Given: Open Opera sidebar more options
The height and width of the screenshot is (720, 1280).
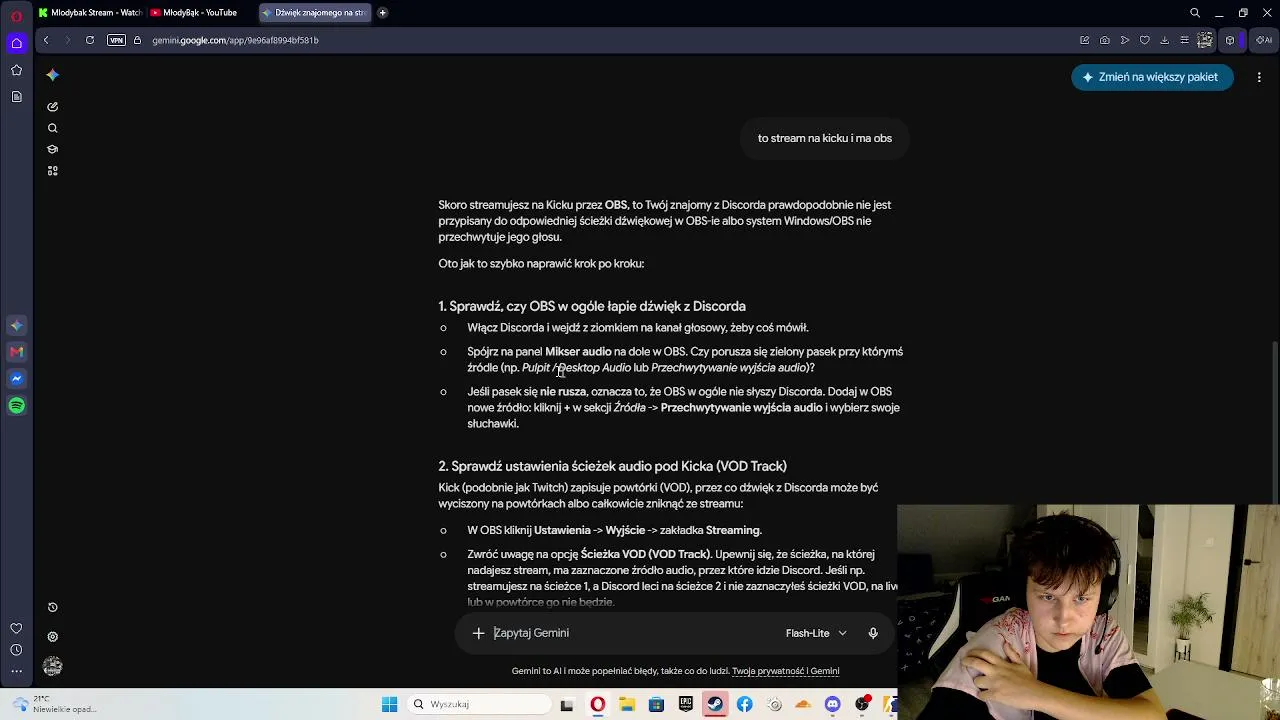Looking at the screenshot, I should click(16, 671).
